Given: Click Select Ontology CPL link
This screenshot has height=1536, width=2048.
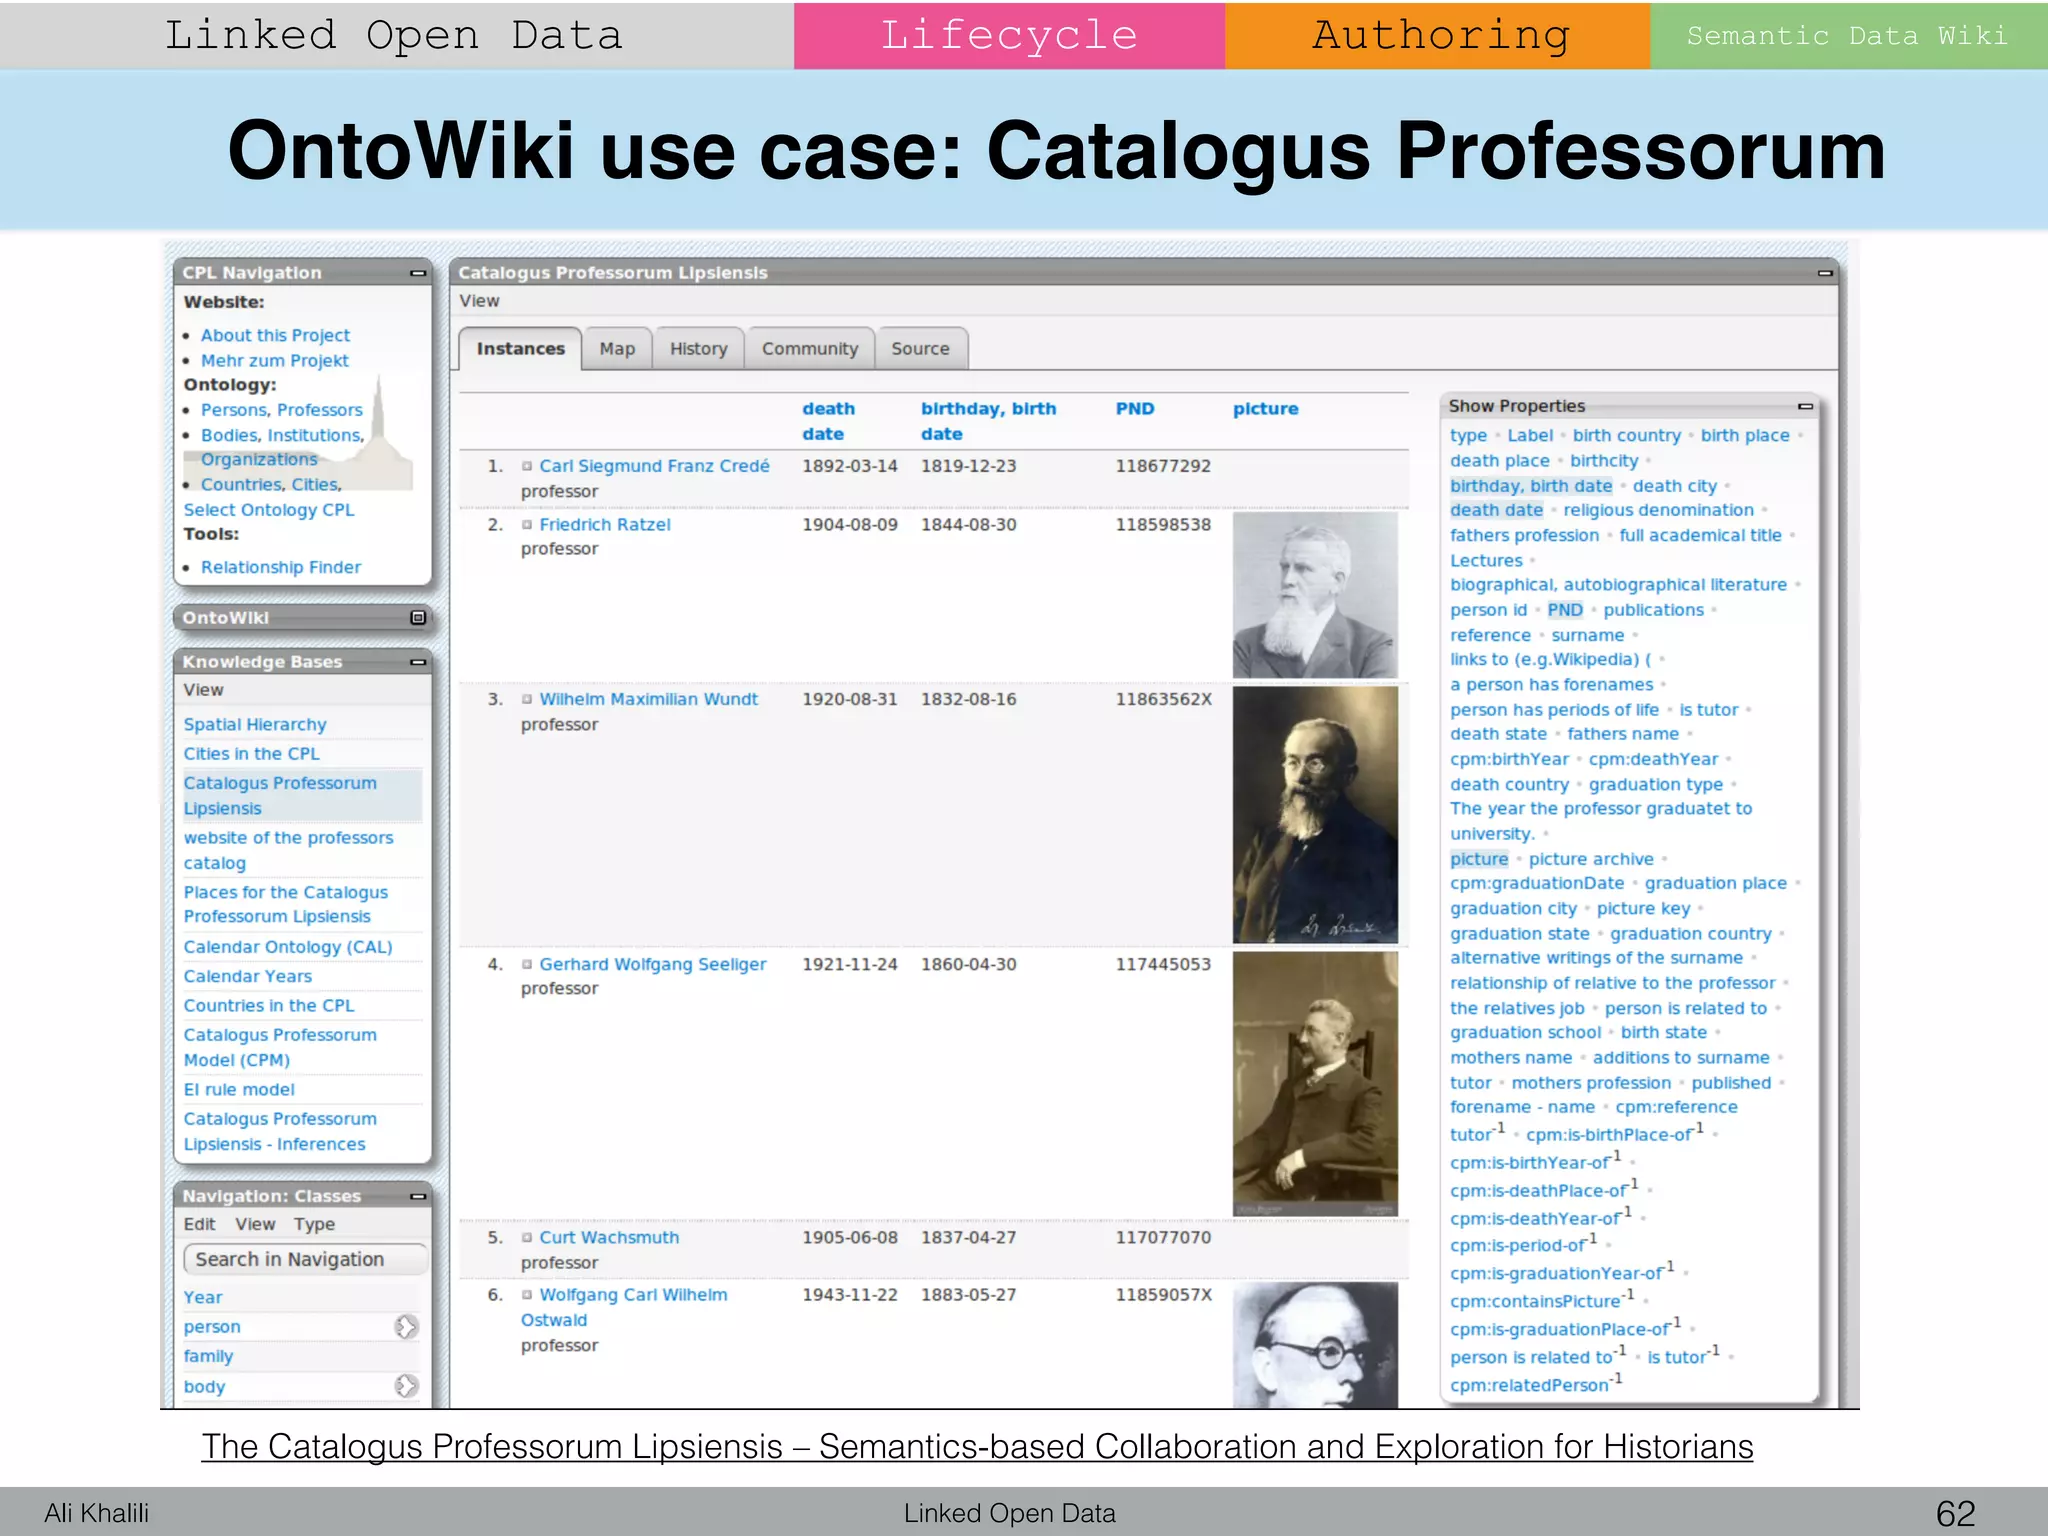Looking at the screenshot, I should pos(268,510).
